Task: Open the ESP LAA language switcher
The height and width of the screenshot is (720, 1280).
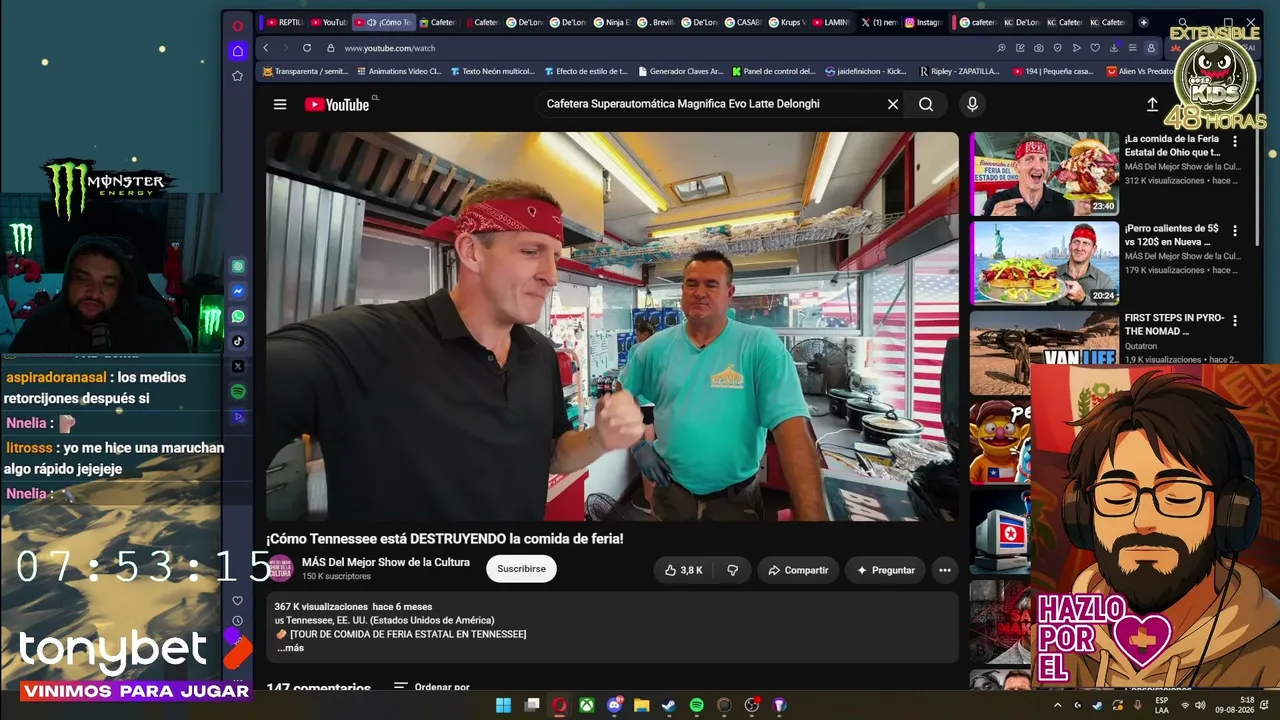Action: click(x=1163, y=705)
